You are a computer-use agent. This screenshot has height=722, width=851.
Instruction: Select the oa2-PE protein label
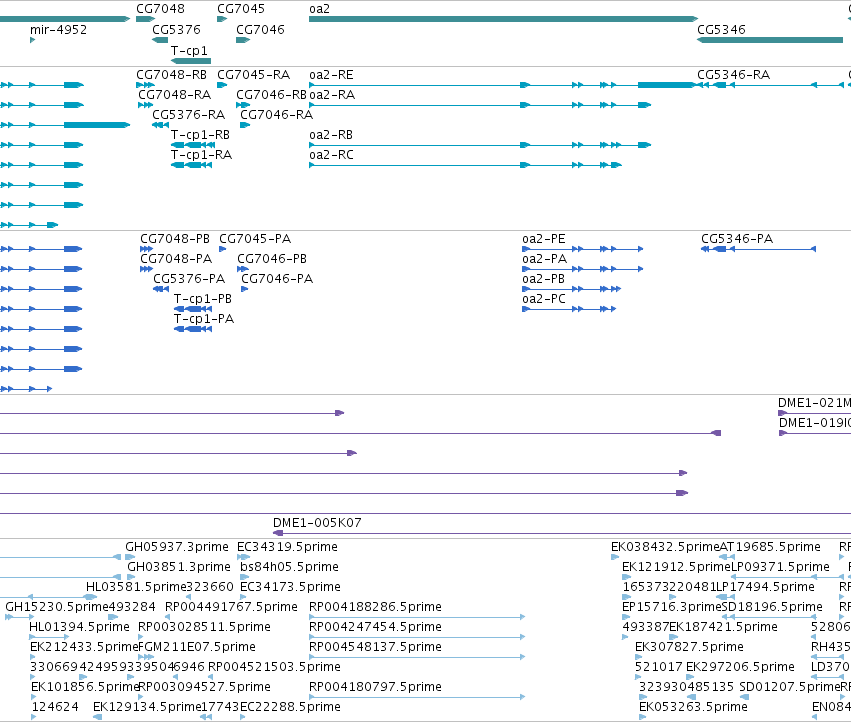[x=544, y=239]
